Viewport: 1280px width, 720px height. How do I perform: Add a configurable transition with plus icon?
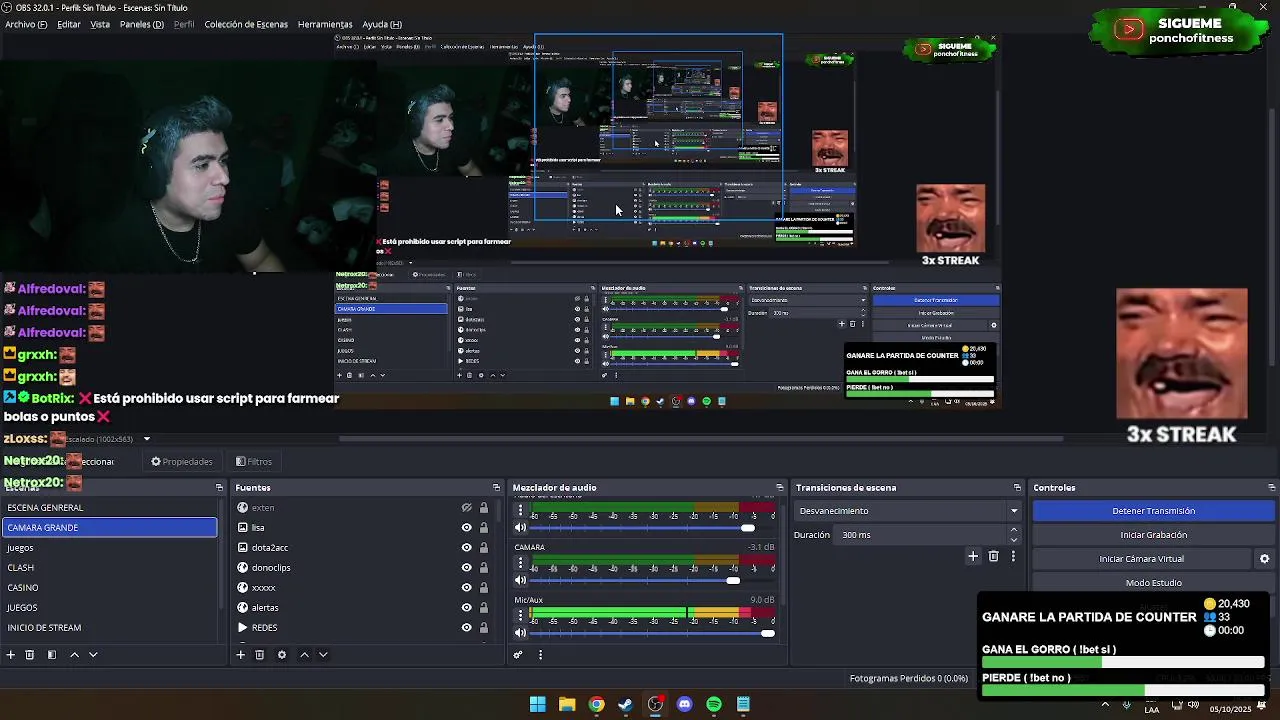pyautogui.click(x=973, y=556)
